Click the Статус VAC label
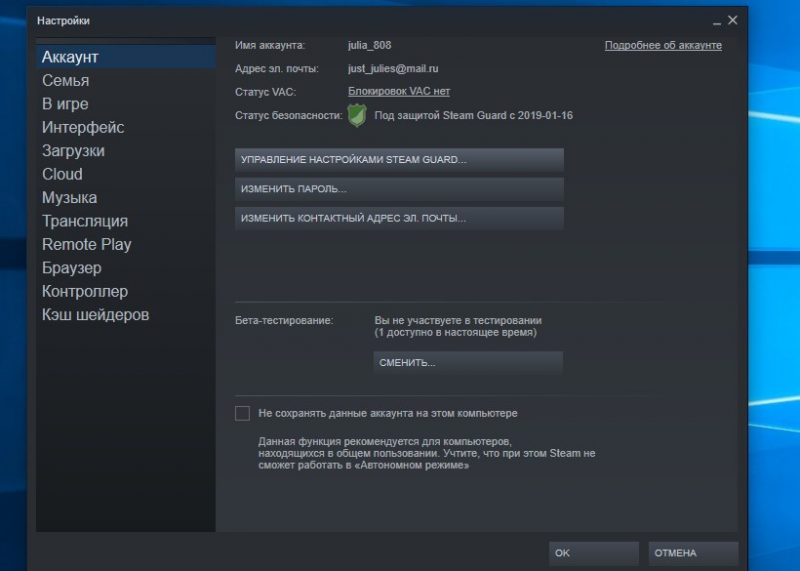800x571 pixels. click(265, 92)
